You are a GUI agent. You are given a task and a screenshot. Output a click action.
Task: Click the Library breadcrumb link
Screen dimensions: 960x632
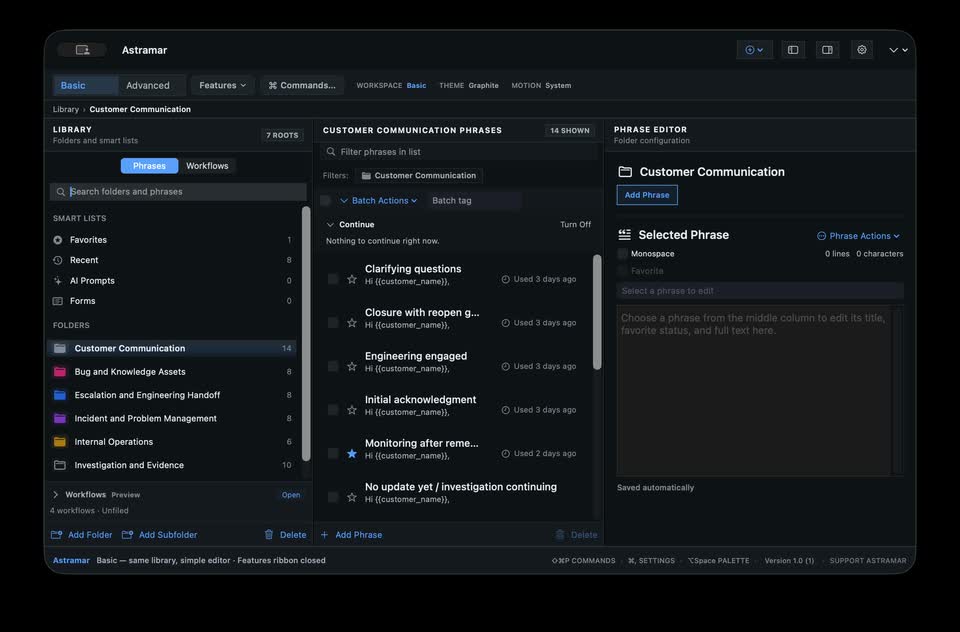66,109
